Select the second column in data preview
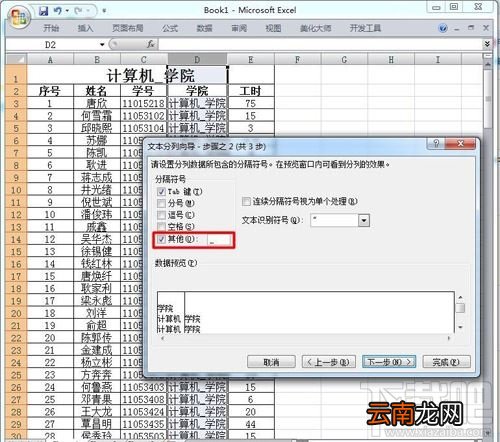The image size is (500, 442). tap(319, 313)
